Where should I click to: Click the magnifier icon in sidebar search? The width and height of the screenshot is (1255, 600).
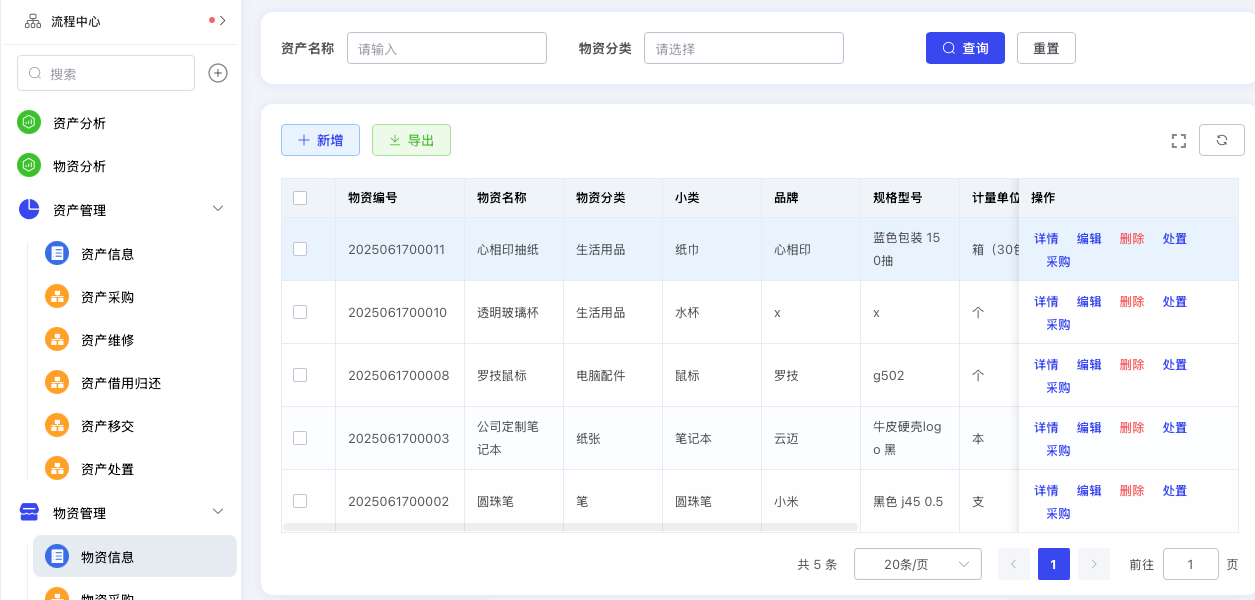click(36, 73)
